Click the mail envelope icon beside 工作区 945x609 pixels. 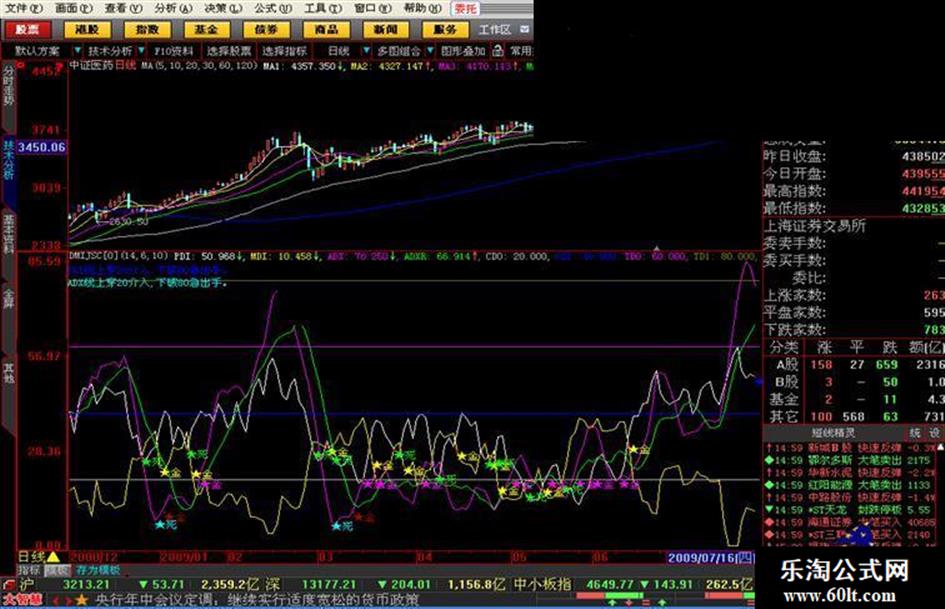coord(524,29)
